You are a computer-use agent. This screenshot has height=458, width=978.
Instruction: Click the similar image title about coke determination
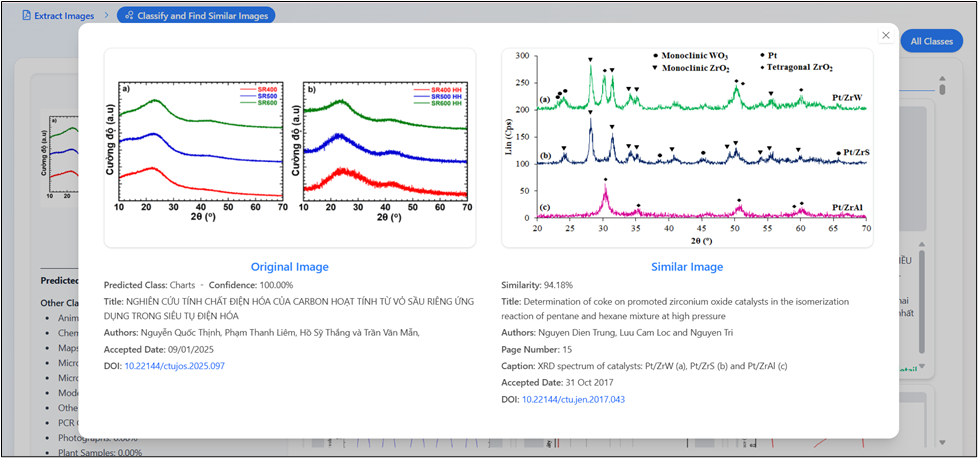point(675,309)
